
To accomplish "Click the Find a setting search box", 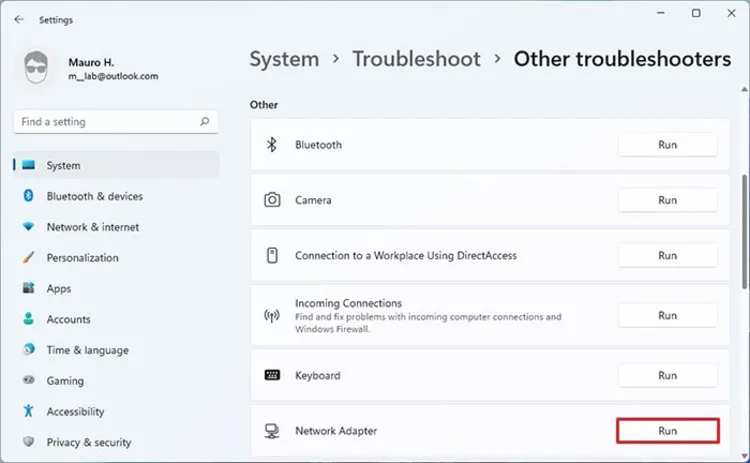I will (116, 122).
